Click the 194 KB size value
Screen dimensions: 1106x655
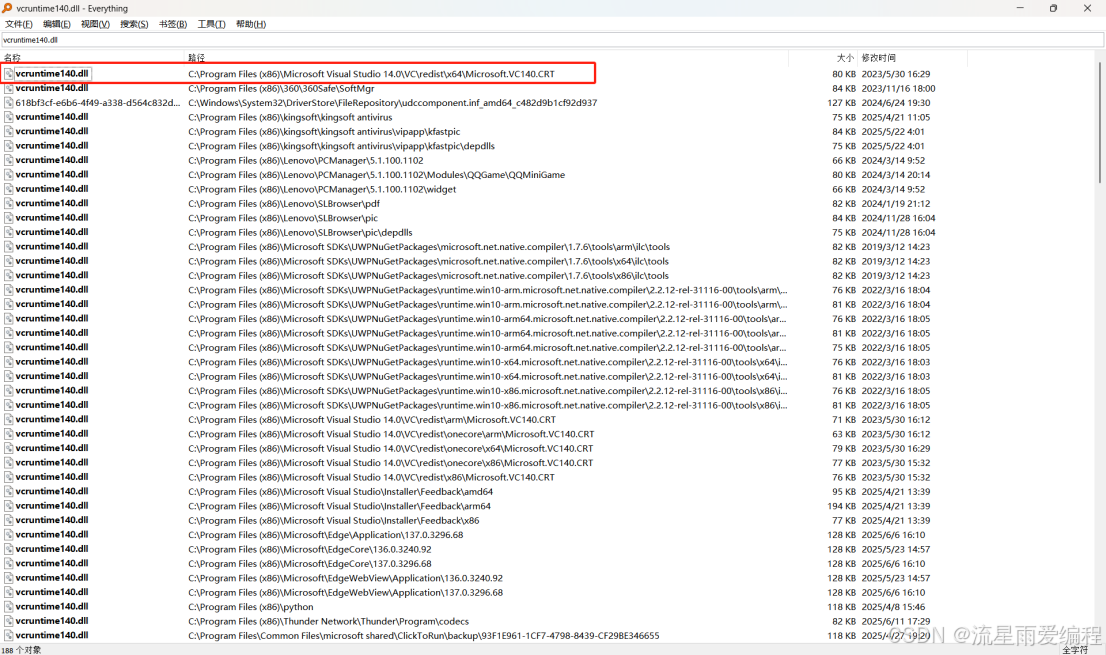(841, 506)
